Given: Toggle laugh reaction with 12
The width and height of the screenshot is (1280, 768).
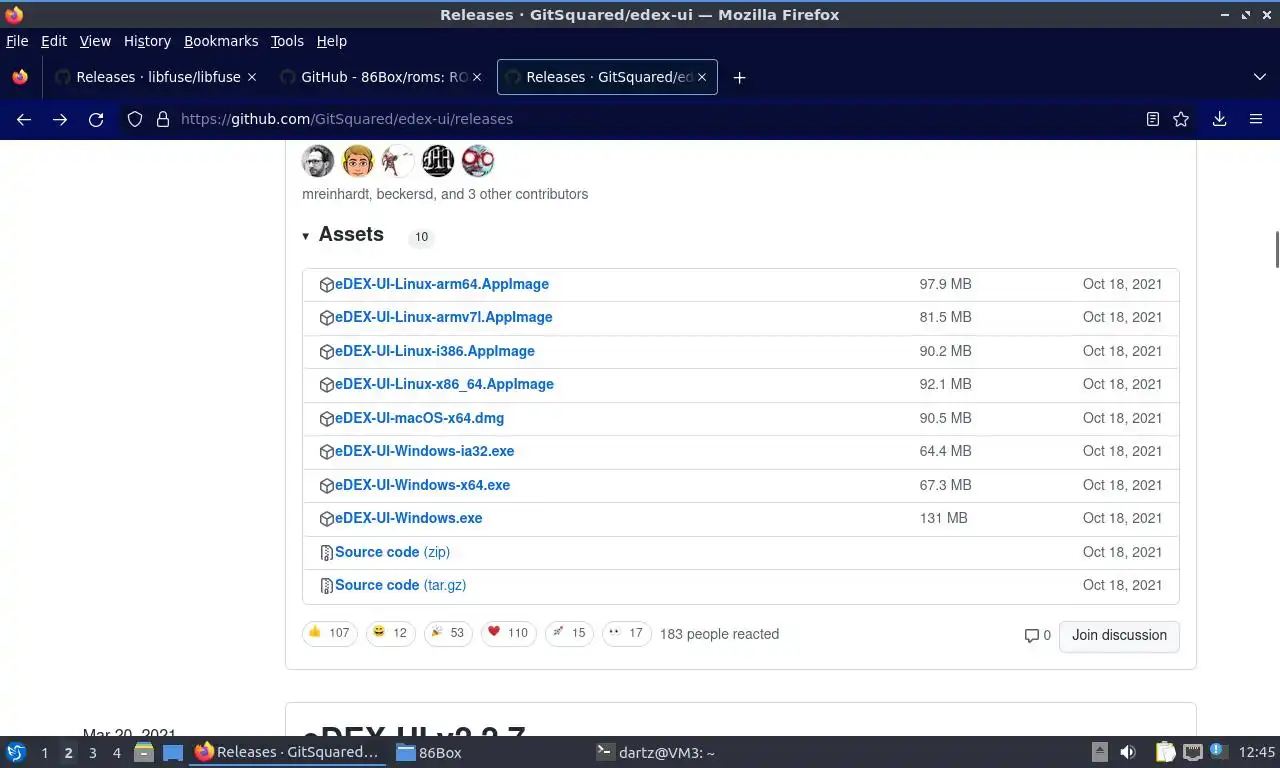Looking at the screenshot, I should [390, 633].
